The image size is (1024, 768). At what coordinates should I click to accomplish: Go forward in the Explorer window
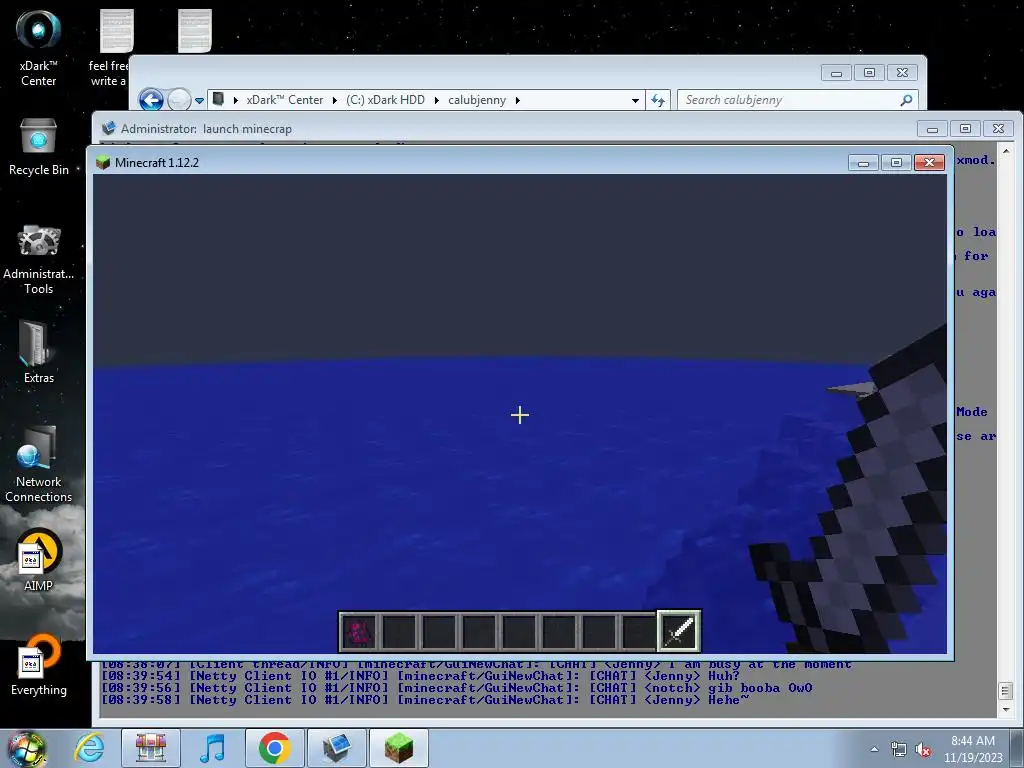click(x=179, y=100)
